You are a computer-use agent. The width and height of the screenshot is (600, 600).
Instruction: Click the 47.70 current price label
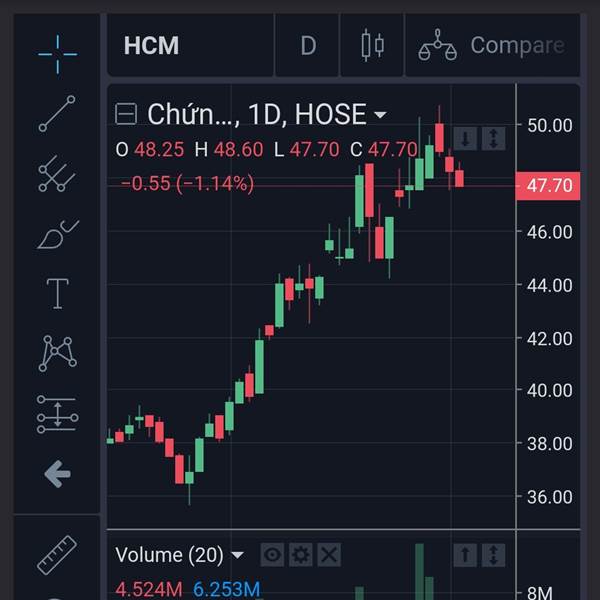coord(548,186)
